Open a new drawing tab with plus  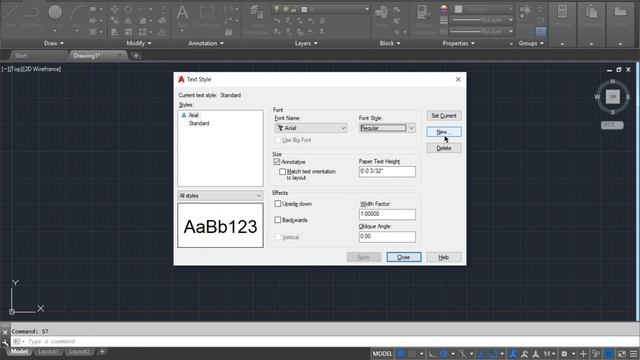[136, 56]
